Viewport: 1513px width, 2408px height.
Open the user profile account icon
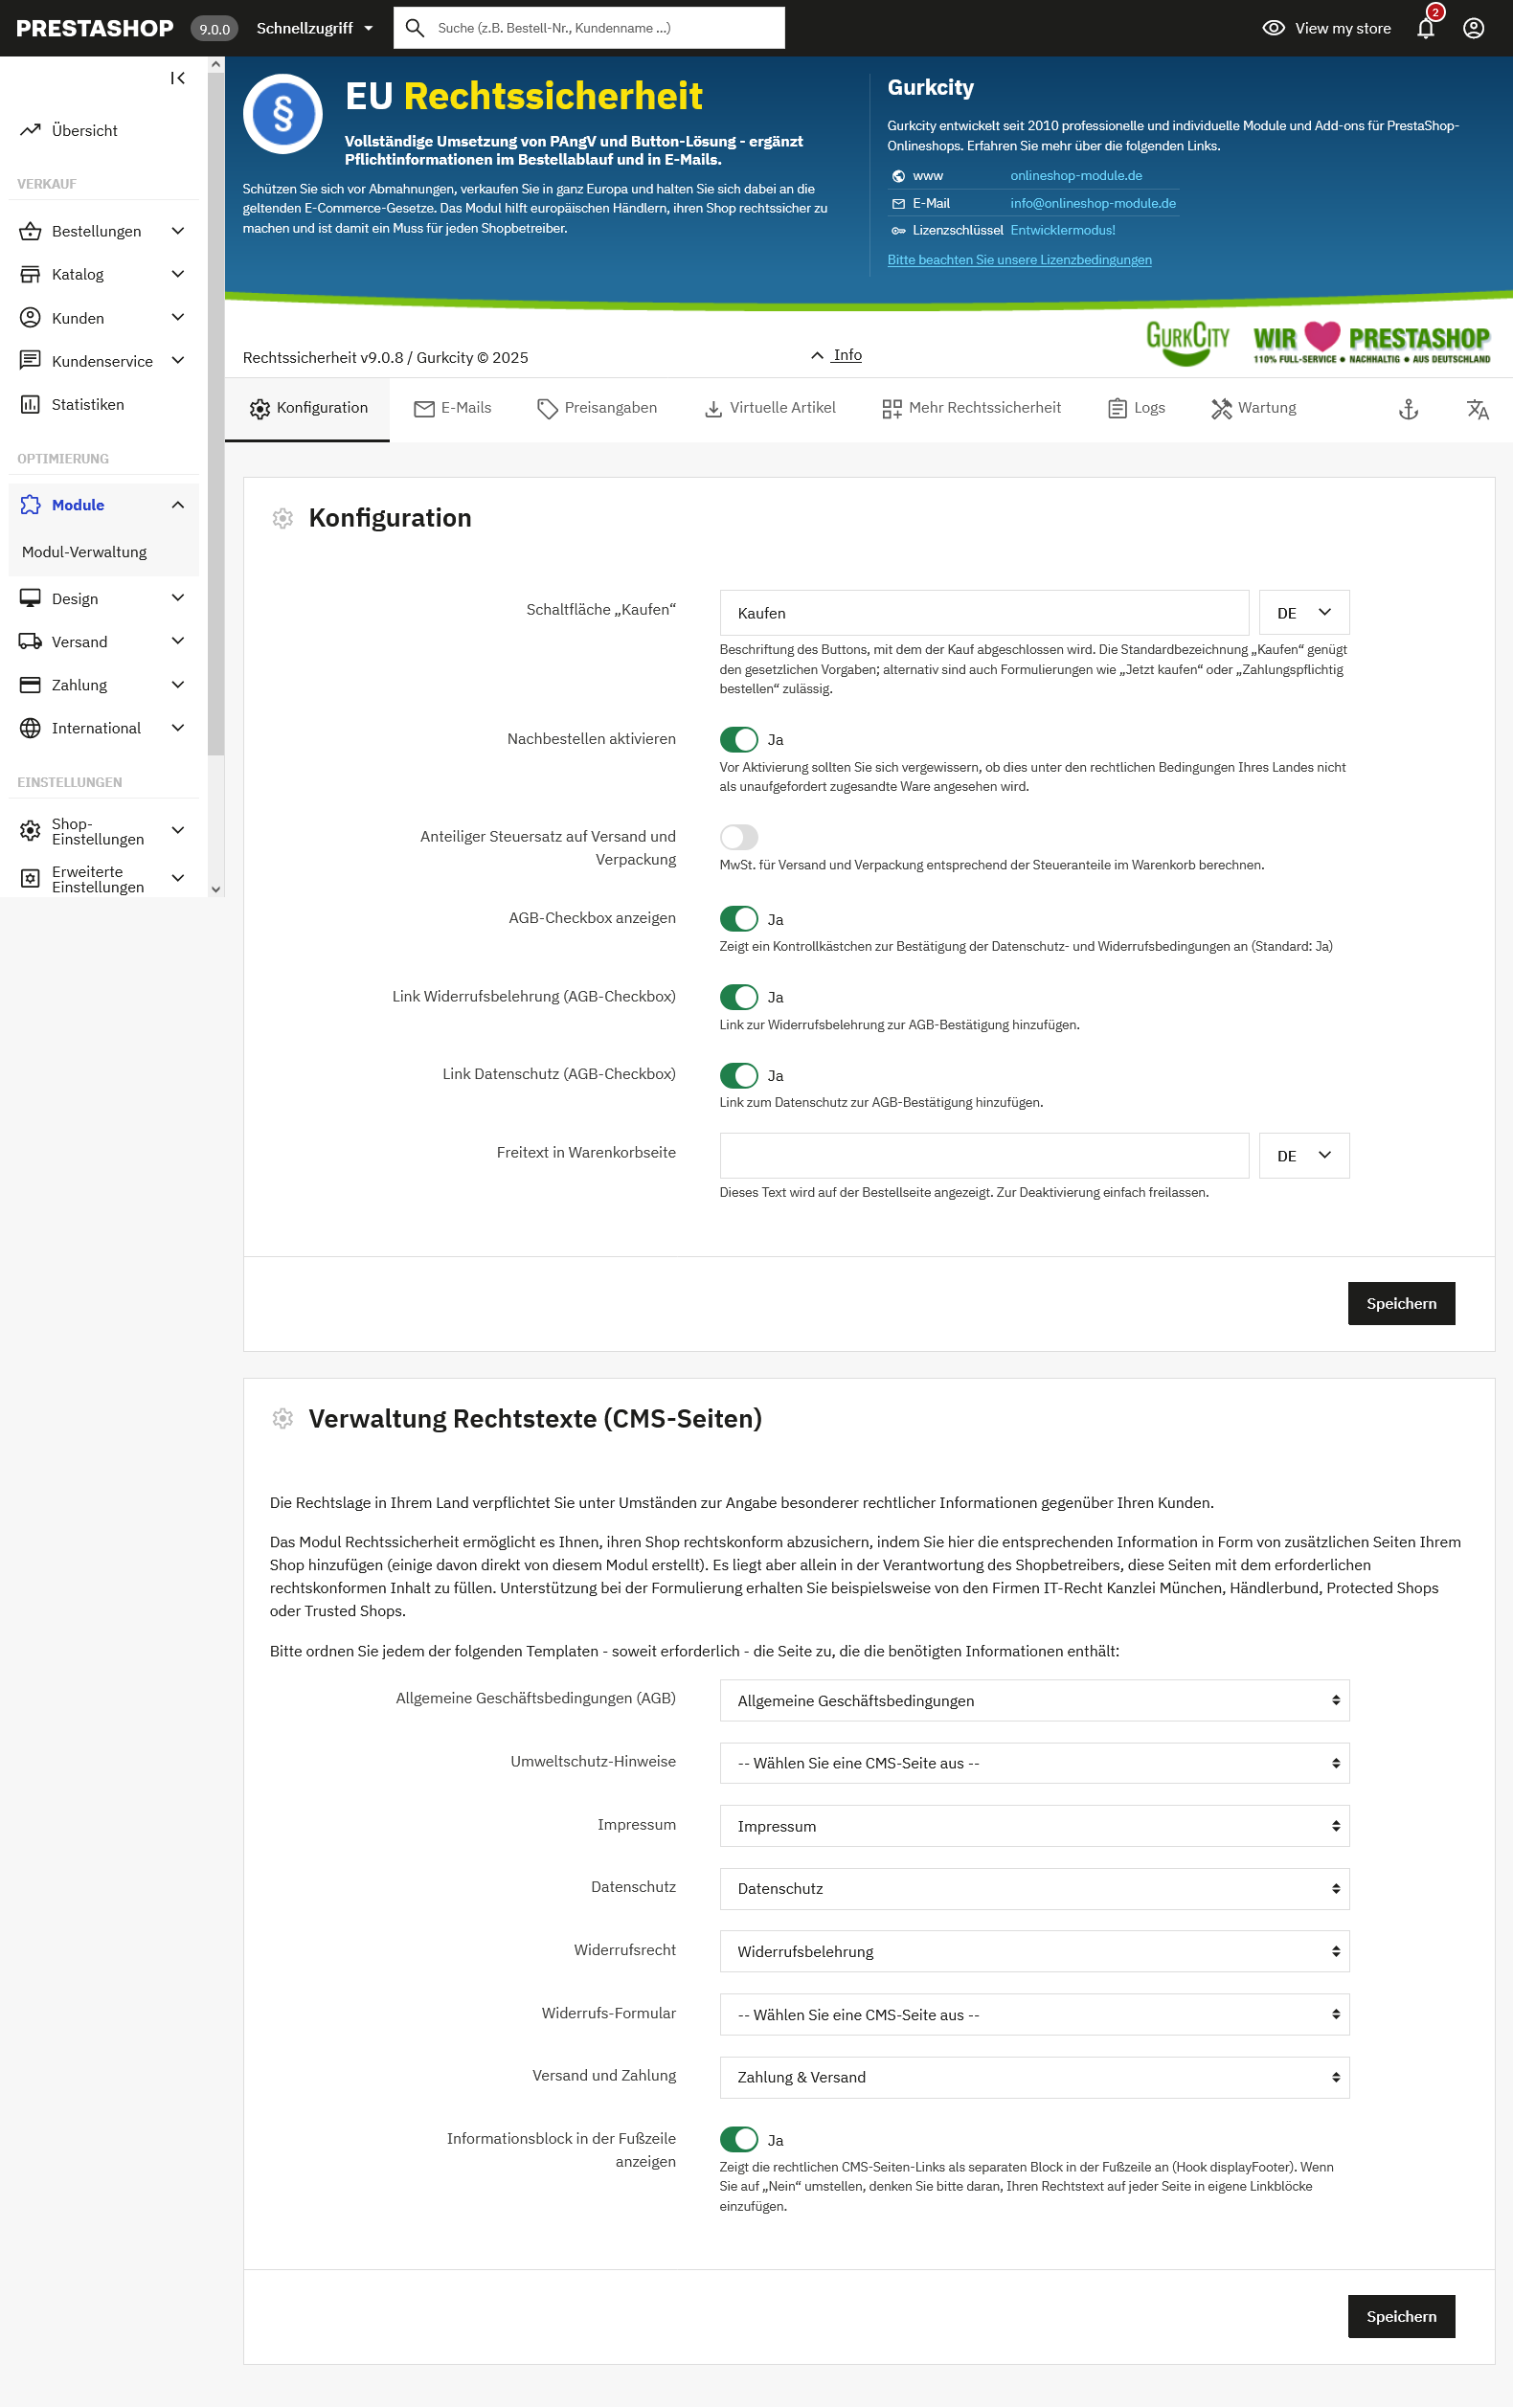click(x=1473, y=28)
